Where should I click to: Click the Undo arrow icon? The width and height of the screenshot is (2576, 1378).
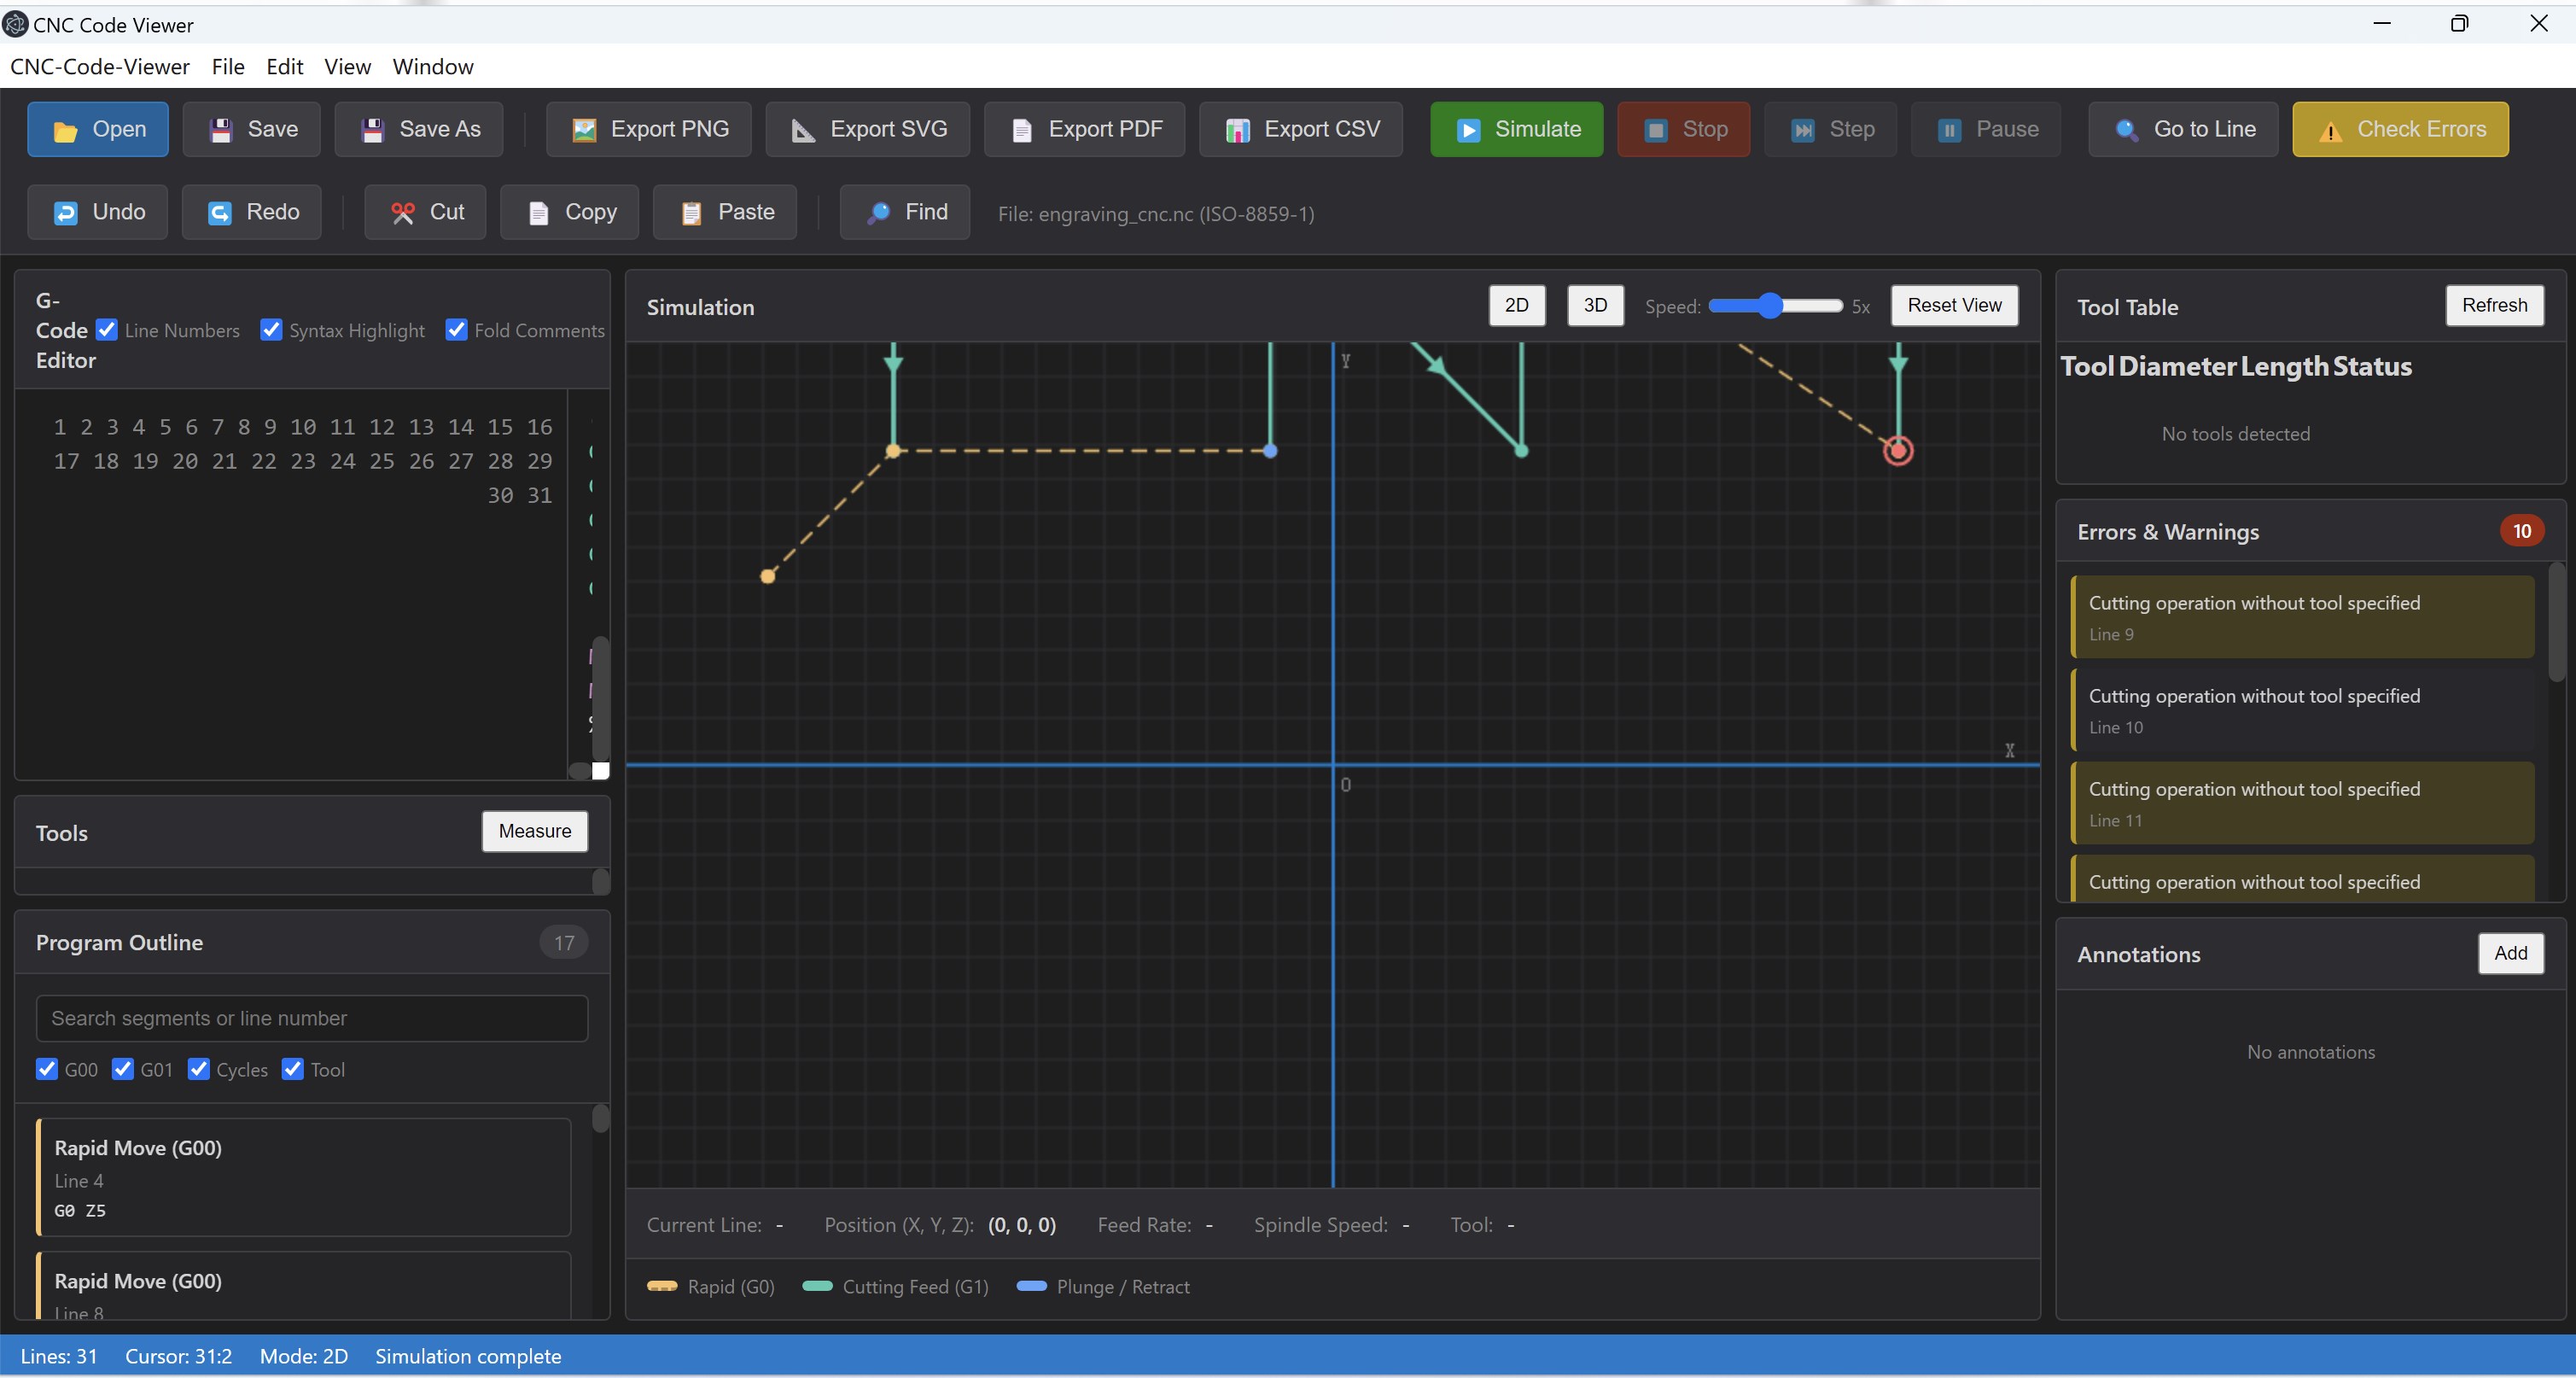point(65,213)
